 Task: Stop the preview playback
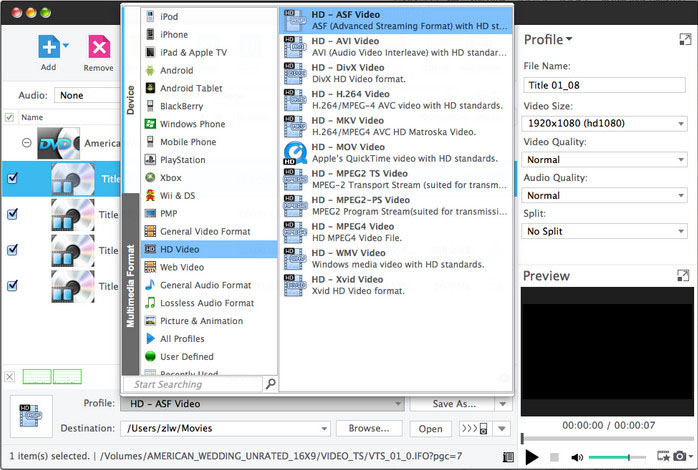[554, 457]
